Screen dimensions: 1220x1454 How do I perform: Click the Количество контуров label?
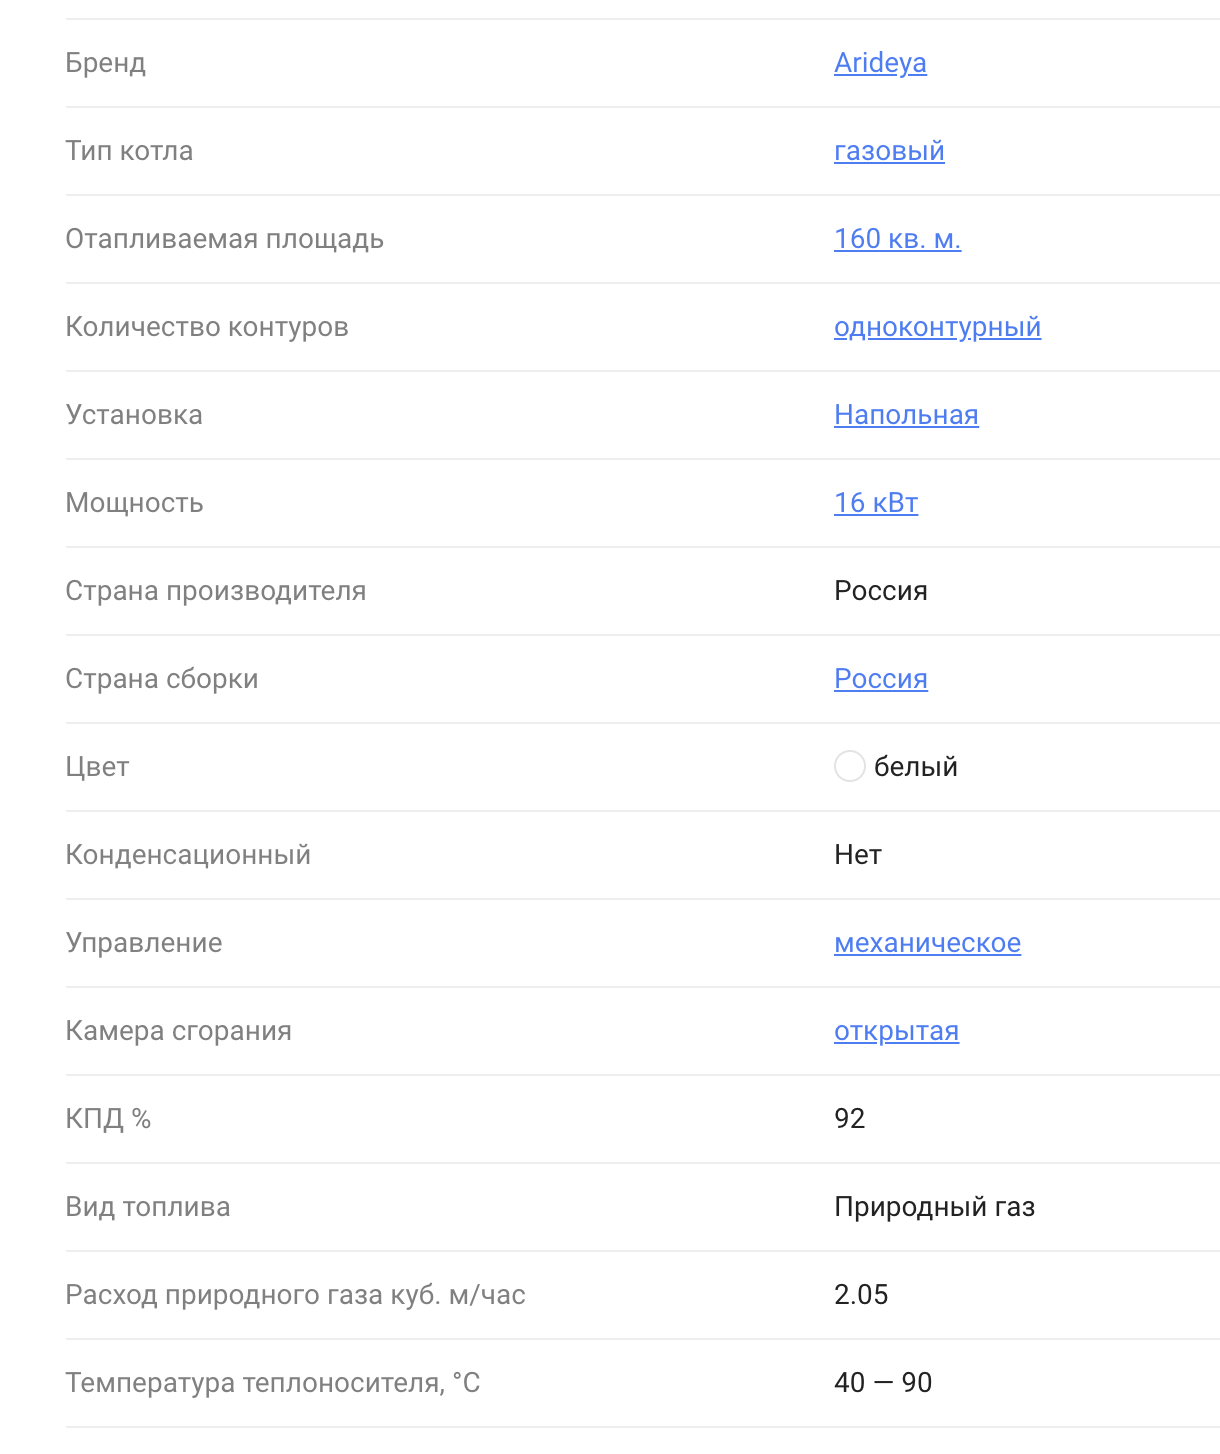coord(207,327)
